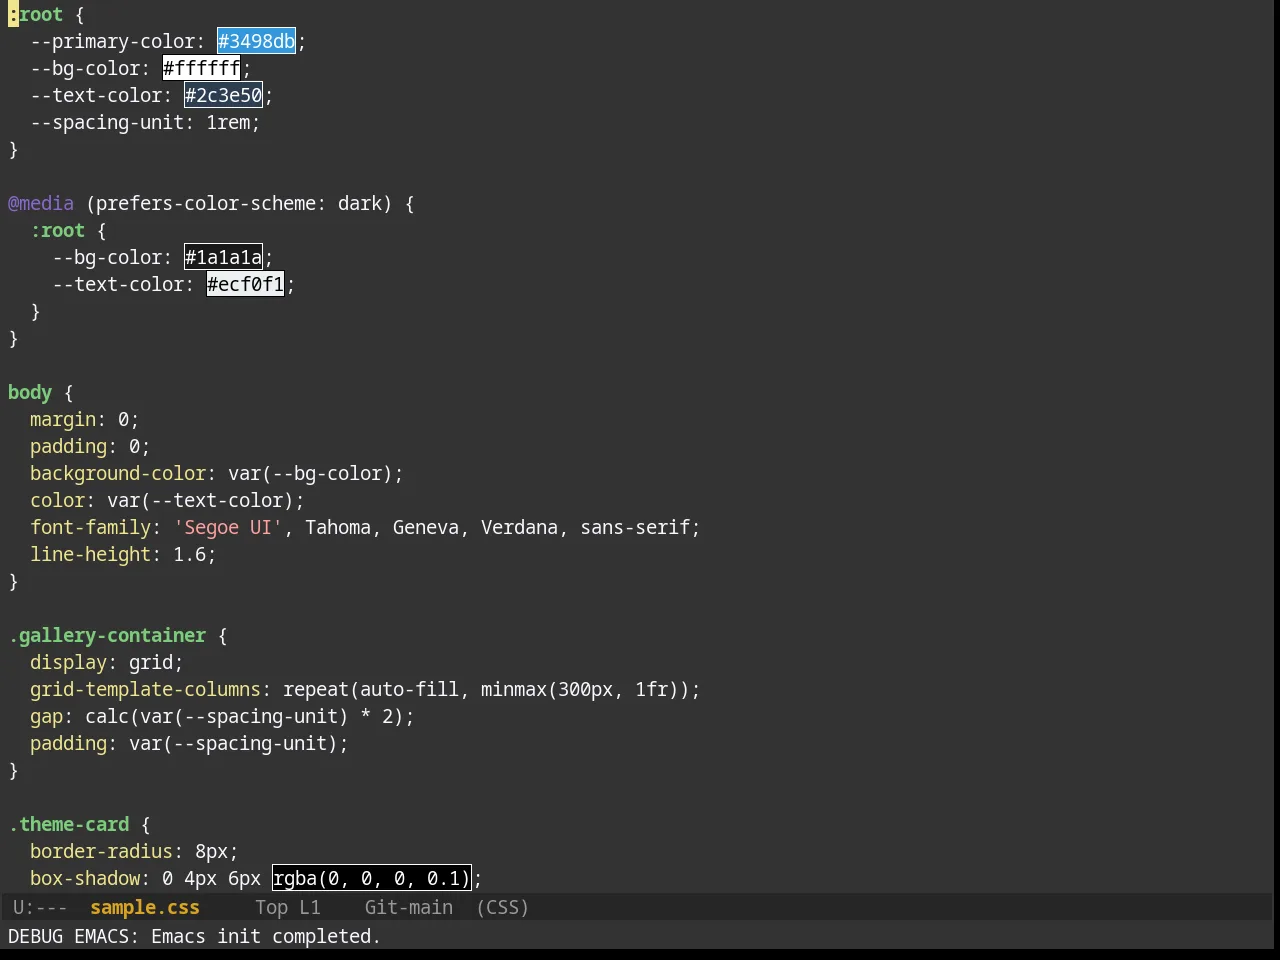Click (prefers-color-scheme: dark) media query
This screenshot has height=960, width=1280.
[x=239, y=203]
